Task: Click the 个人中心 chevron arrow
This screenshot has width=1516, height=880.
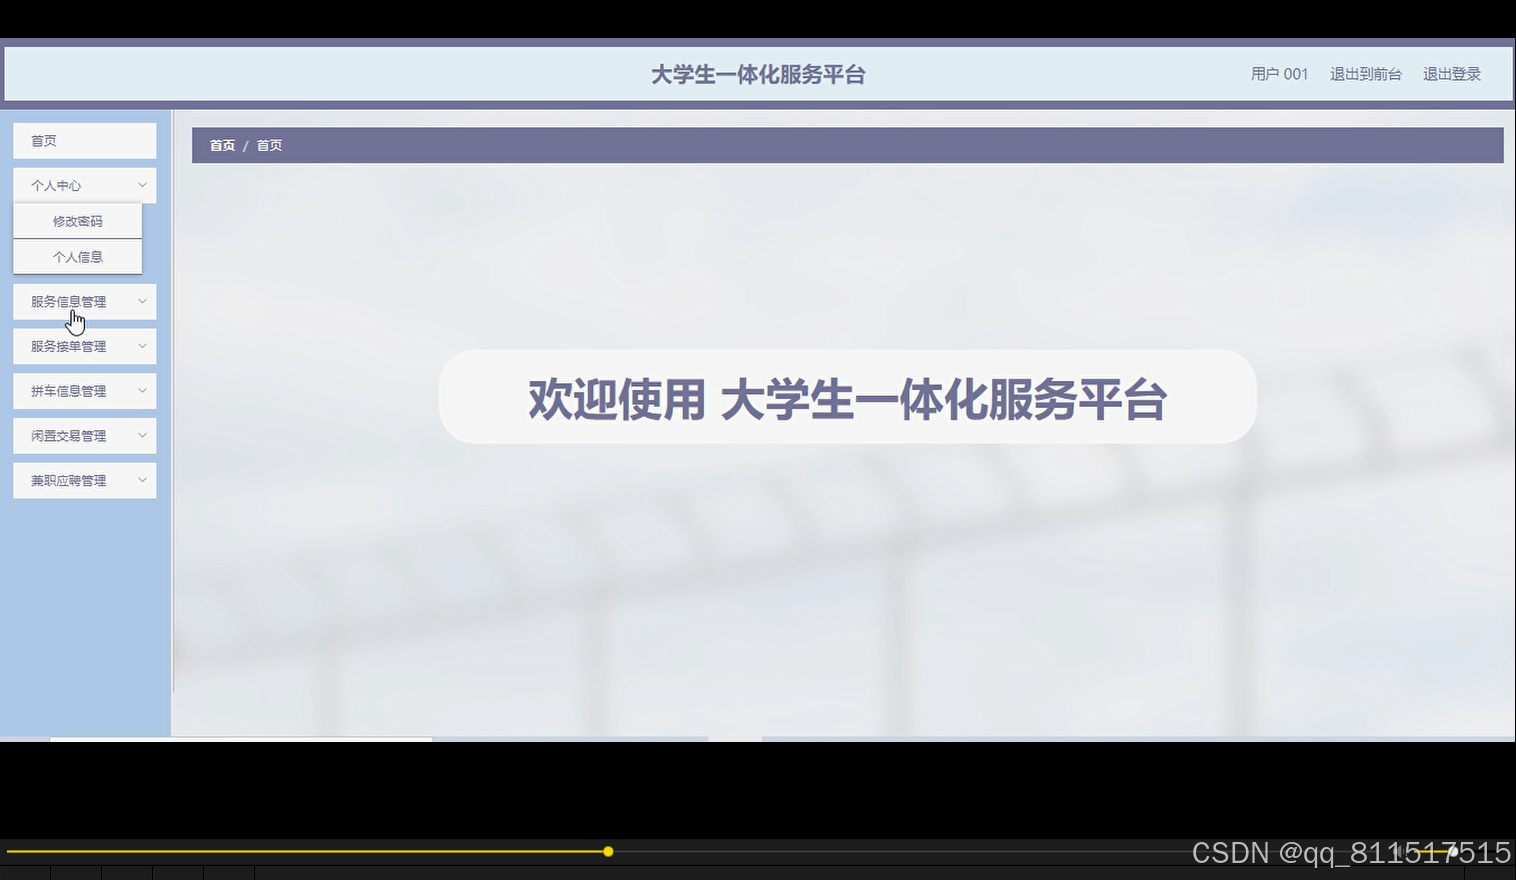Action: point(142,185)
